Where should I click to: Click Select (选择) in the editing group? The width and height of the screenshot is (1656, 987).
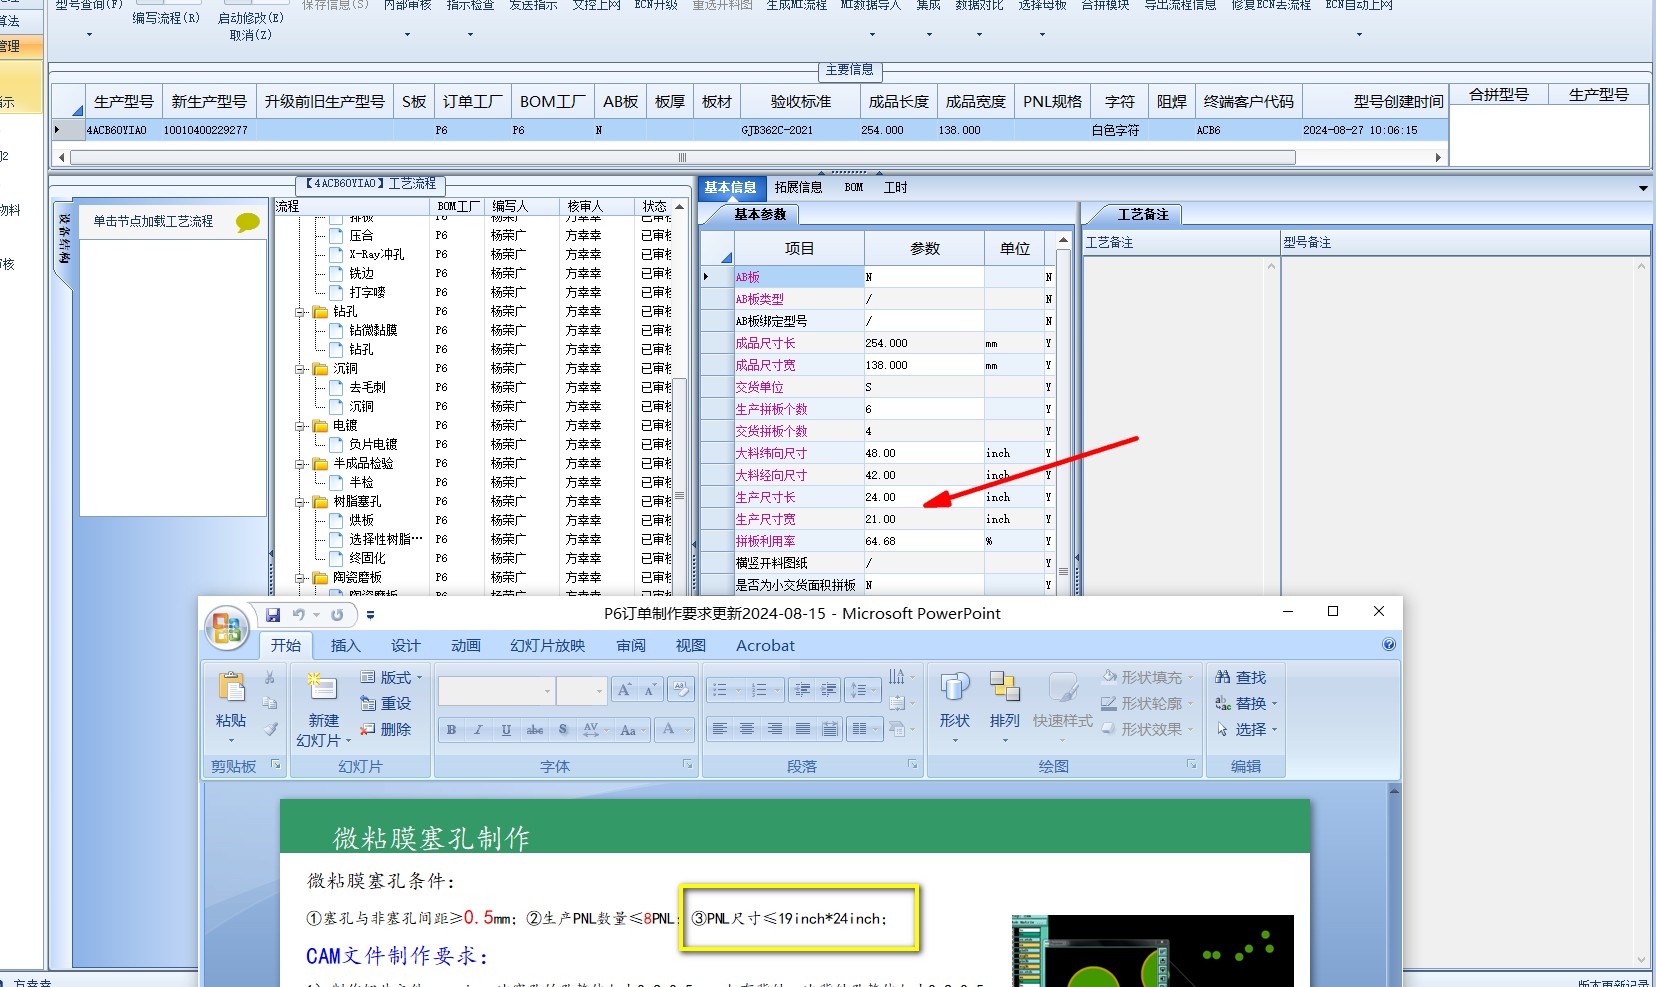click(1247, 729)
